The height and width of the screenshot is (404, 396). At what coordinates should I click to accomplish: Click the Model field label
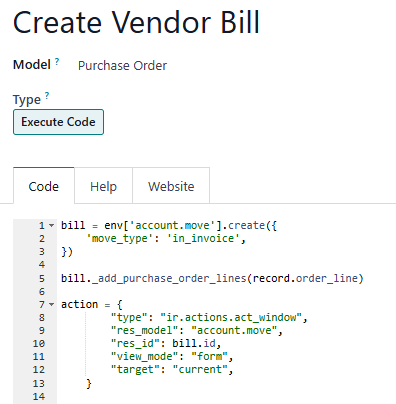click(x=32, y=64)
